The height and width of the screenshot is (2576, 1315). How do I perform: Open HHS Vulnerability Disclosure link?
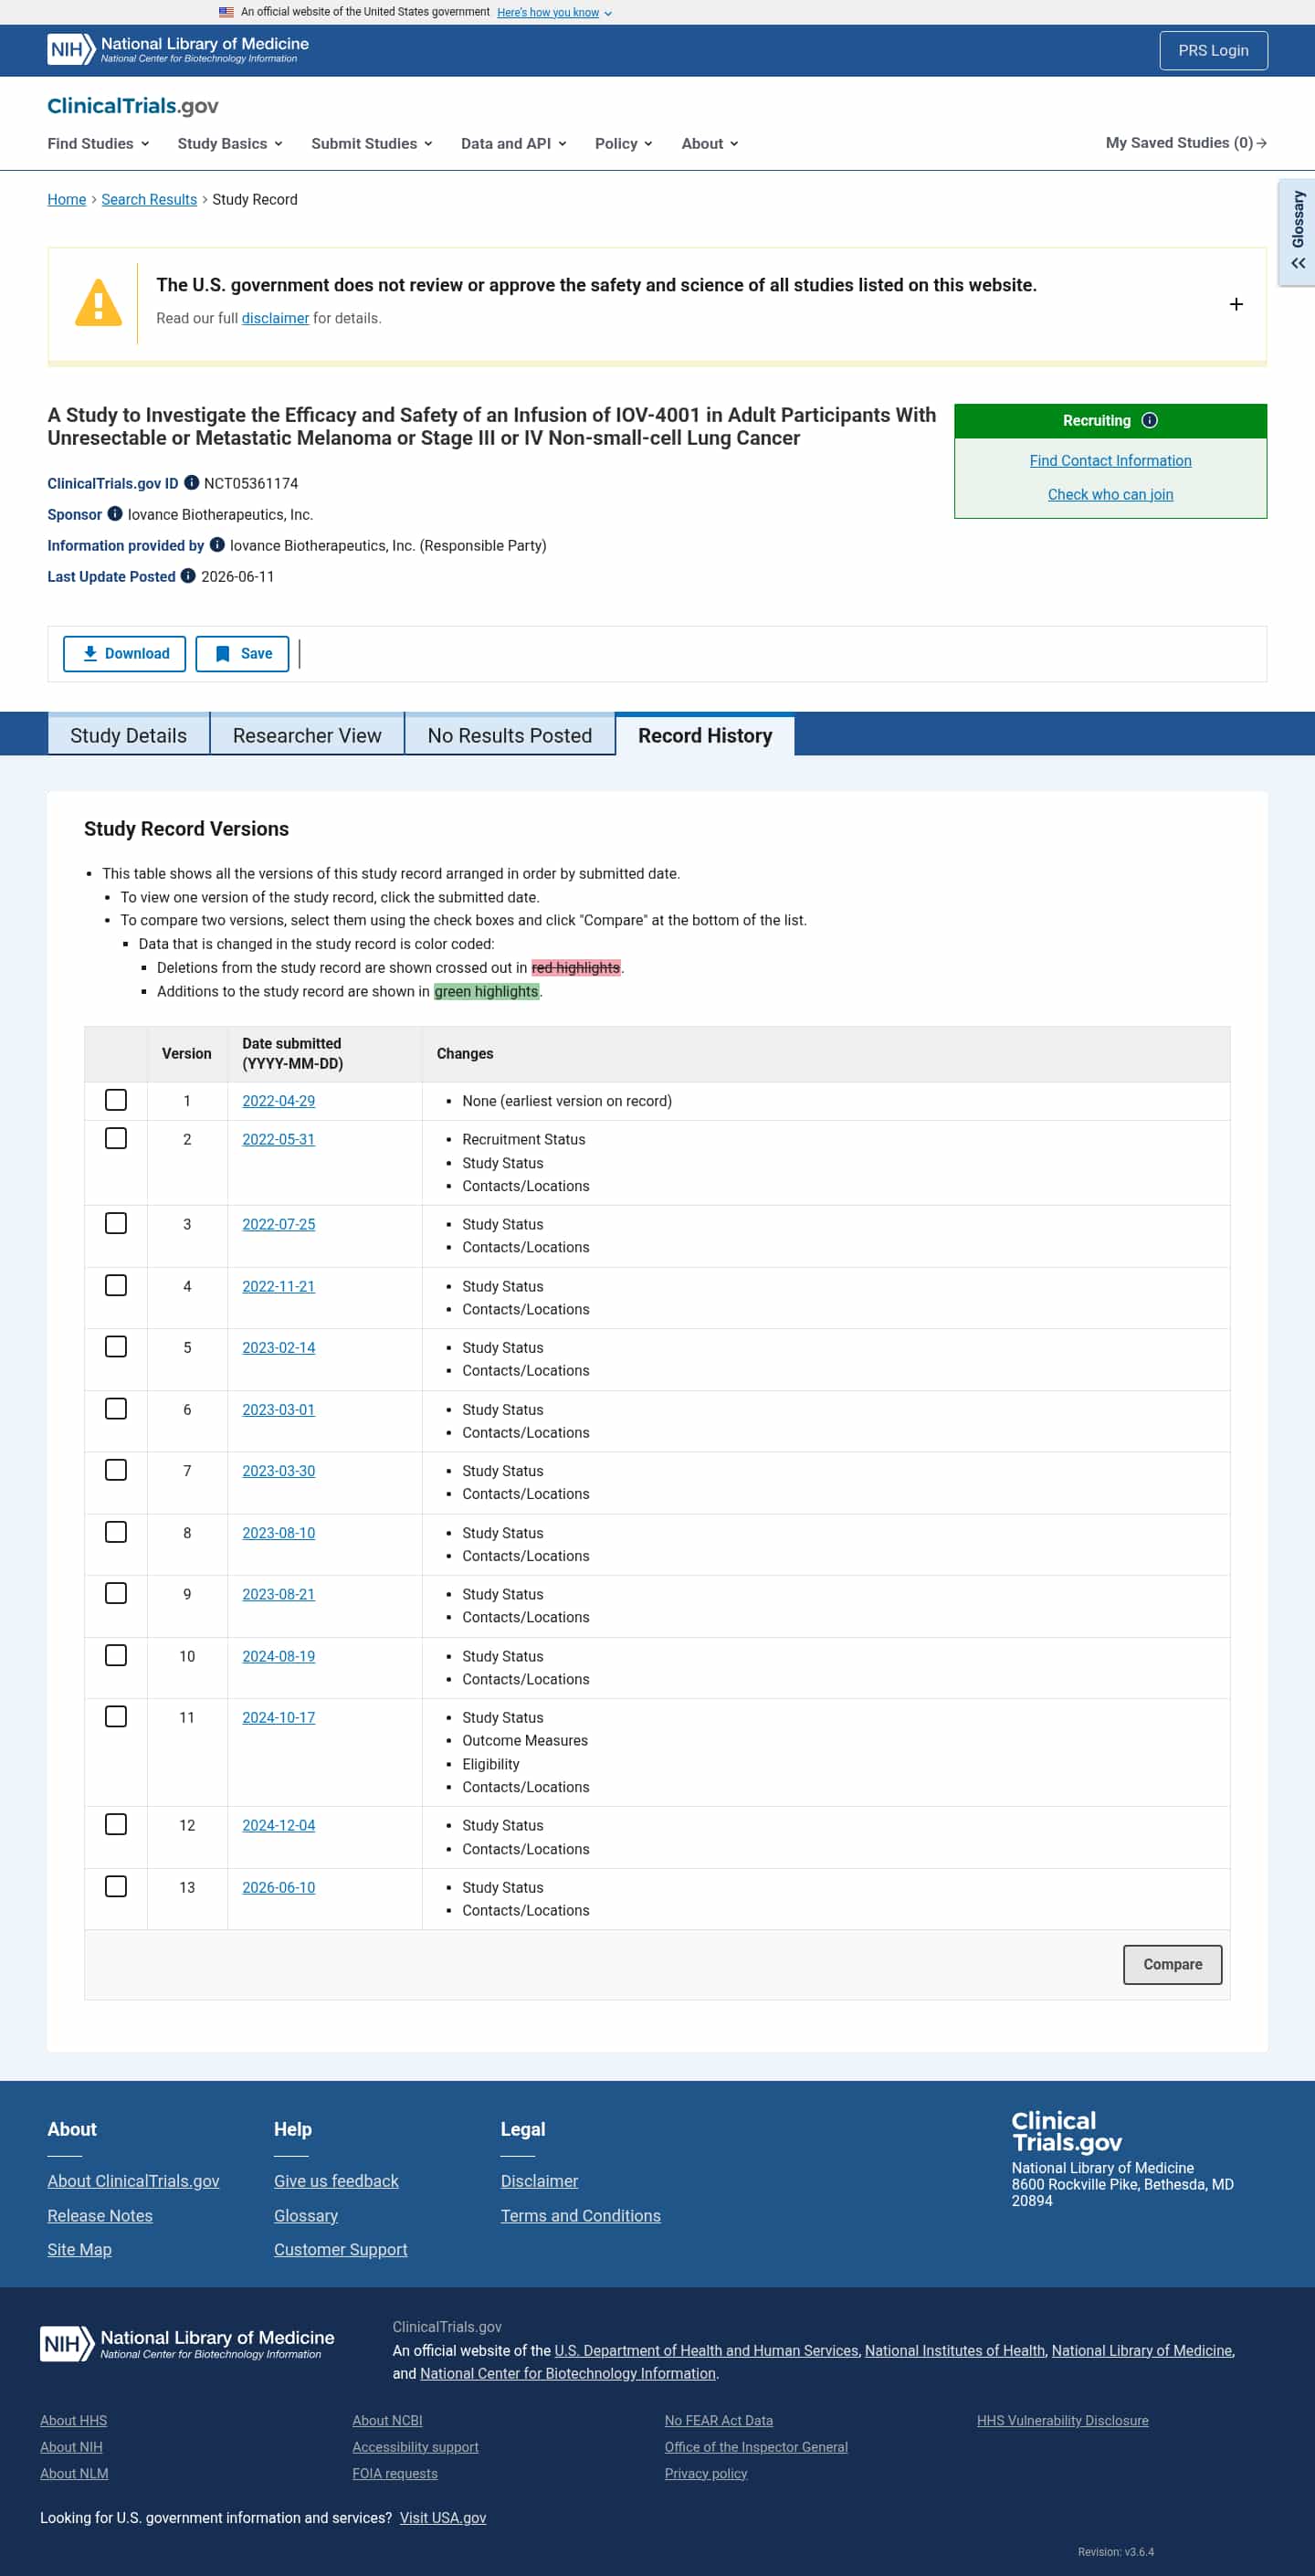coord(1062,2421)
